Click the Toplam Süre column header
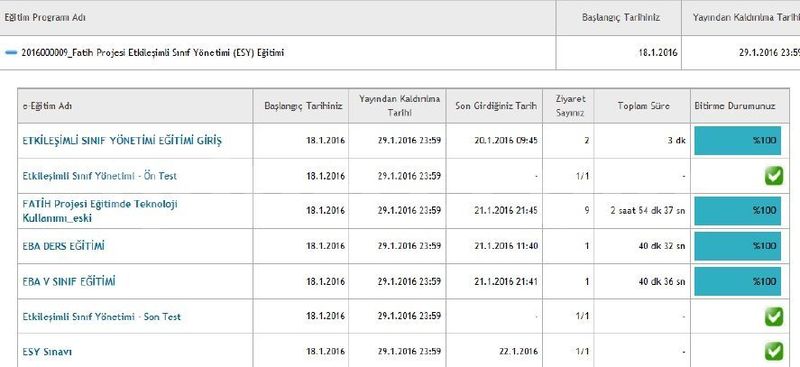 tap(643, 106)
